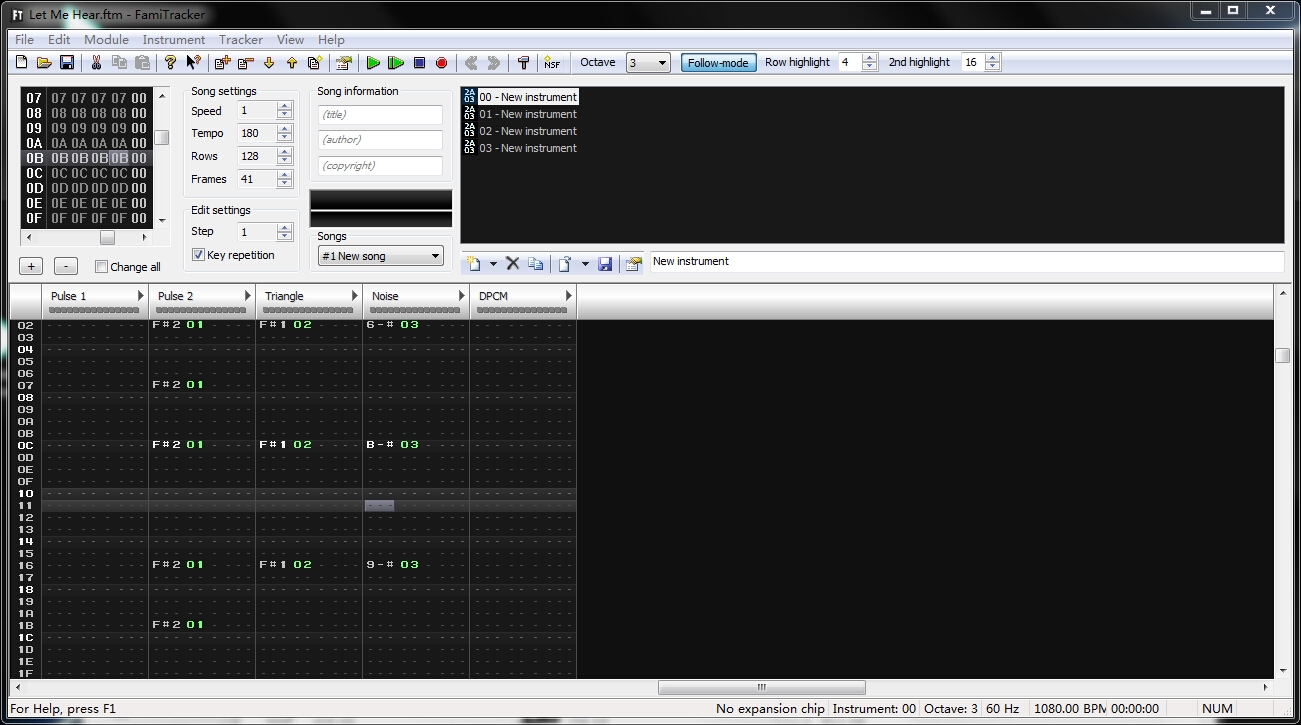
Task: Select instrument 02 - New instrument
Action: point(528,131)
